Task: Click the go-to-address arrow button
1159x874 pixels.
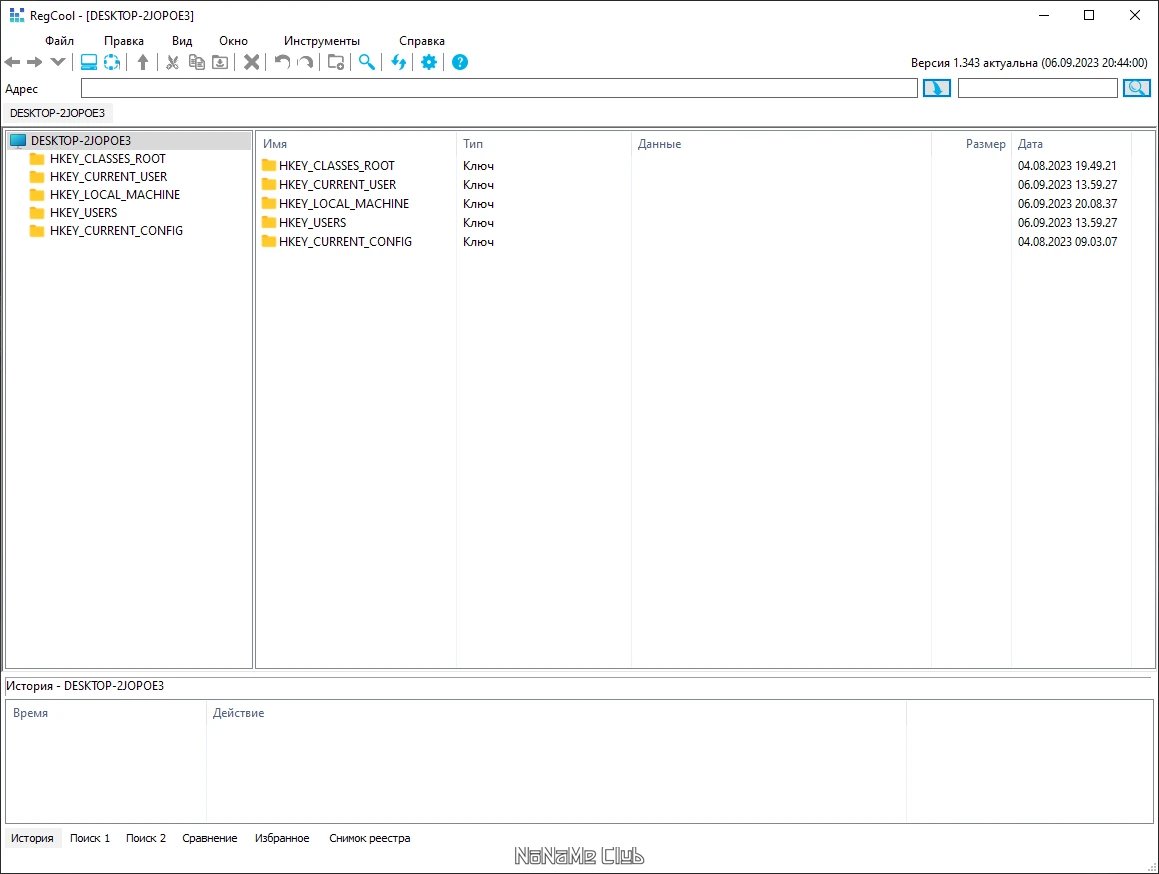Action: tap(937, 88)
